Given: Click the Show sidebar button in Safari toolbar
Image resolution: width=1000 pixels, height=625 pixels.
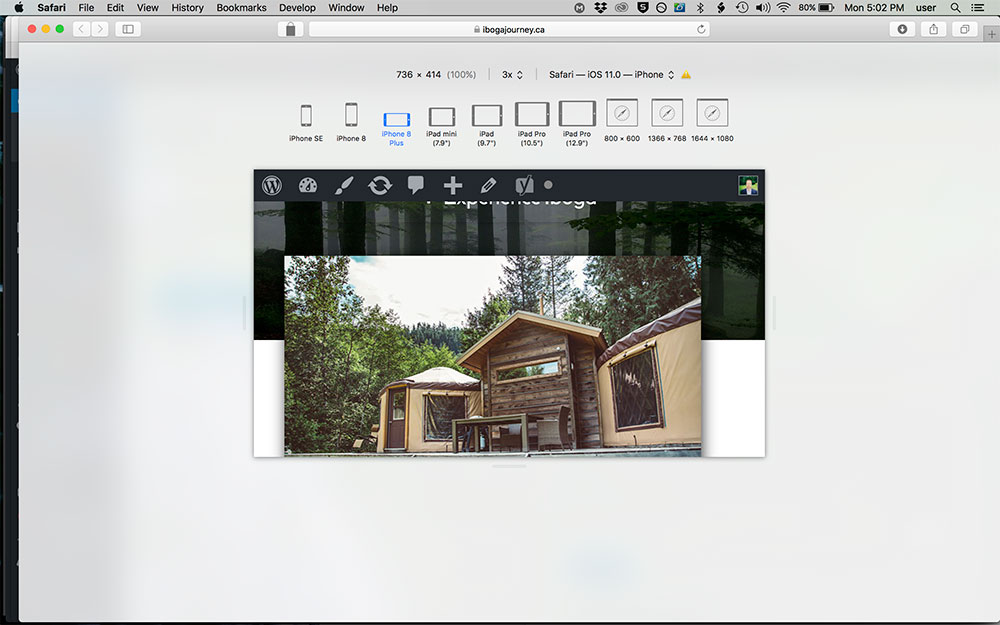Looking at the screenshot, I should tap(128, 29).
